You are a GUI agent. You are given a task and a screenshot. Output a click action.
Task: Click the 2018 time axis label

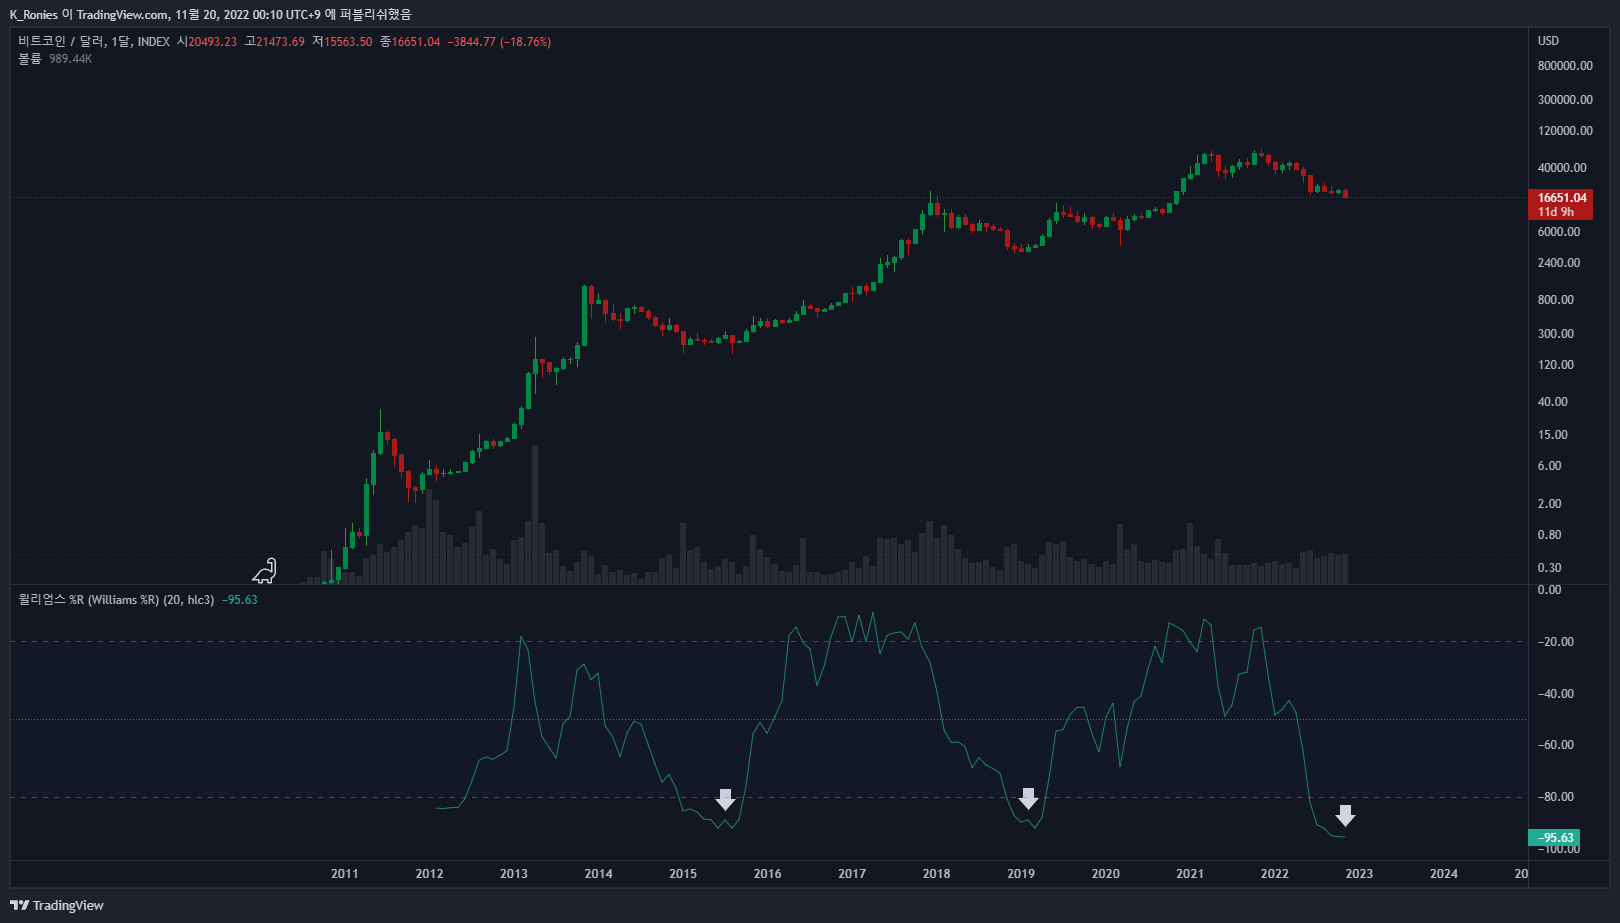[x=937, y=874]
